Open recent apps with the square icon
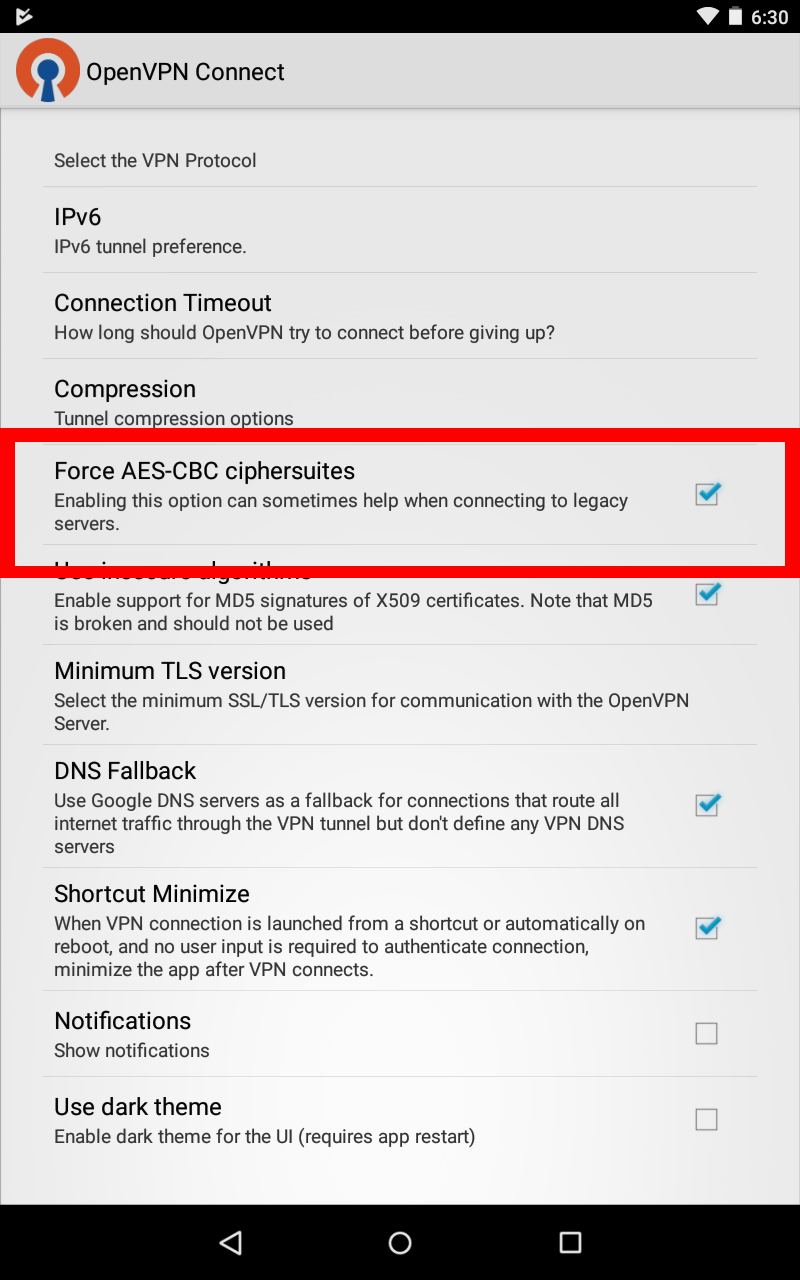This screenshot has height=1280, width=800. click(570, 1242)
